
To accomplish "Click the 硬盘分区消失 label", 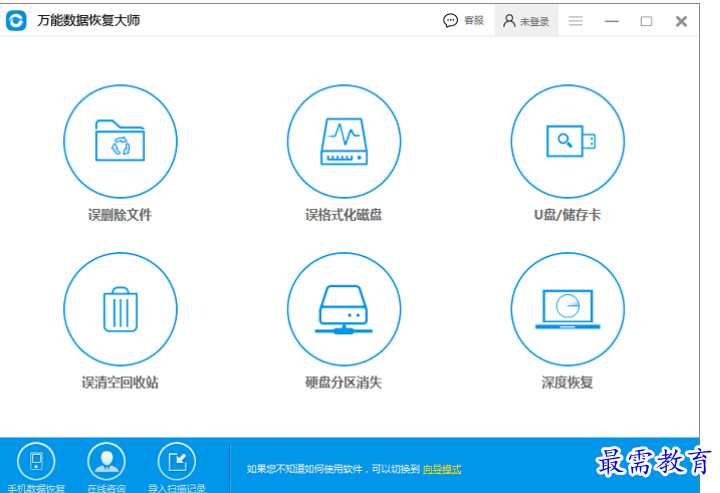I will (343, 382).
